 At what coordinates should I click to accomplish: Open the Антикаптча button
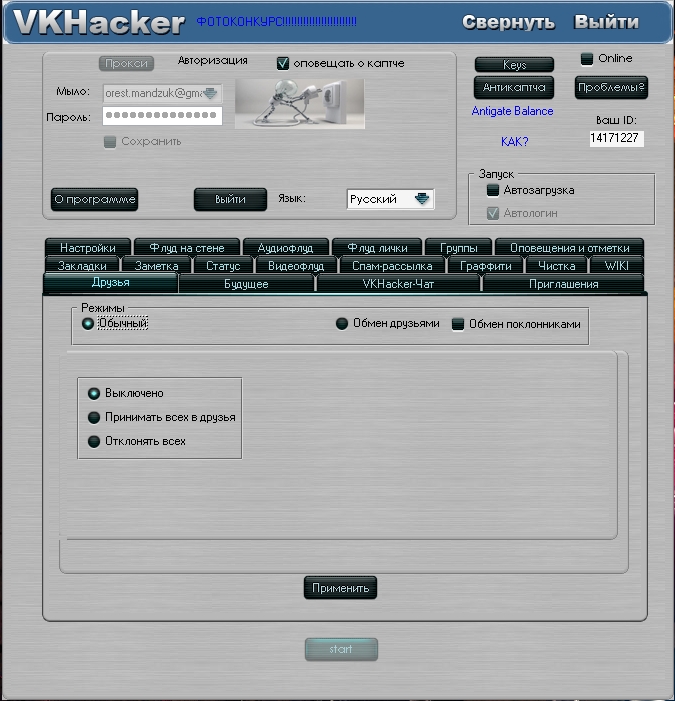(514, 87)
